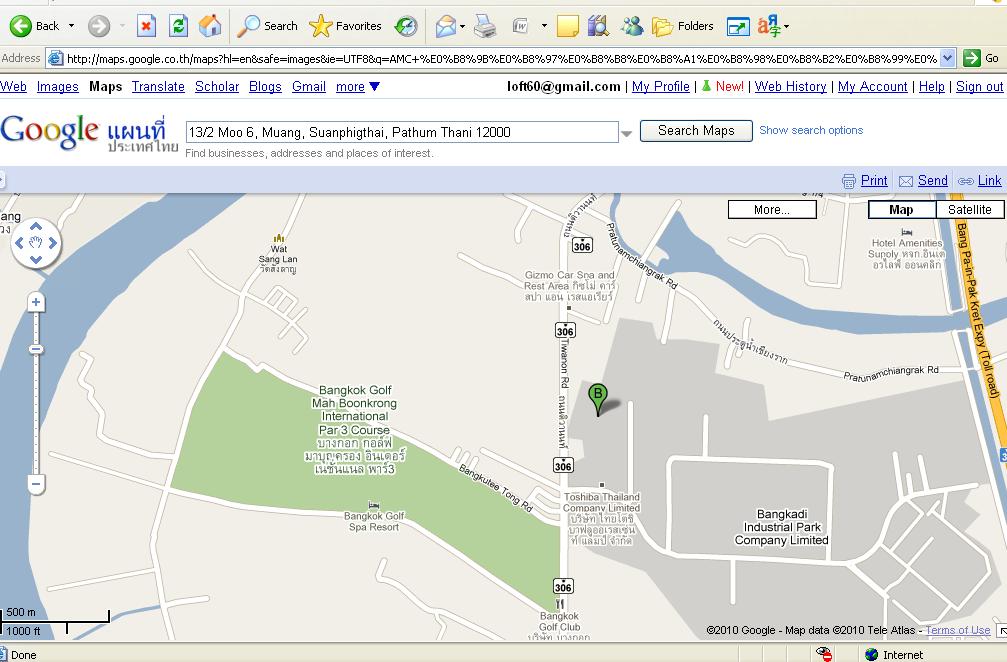Stop page loading with red X icon
This screenshot has width=1007, height=662.
tap(146, 26)
